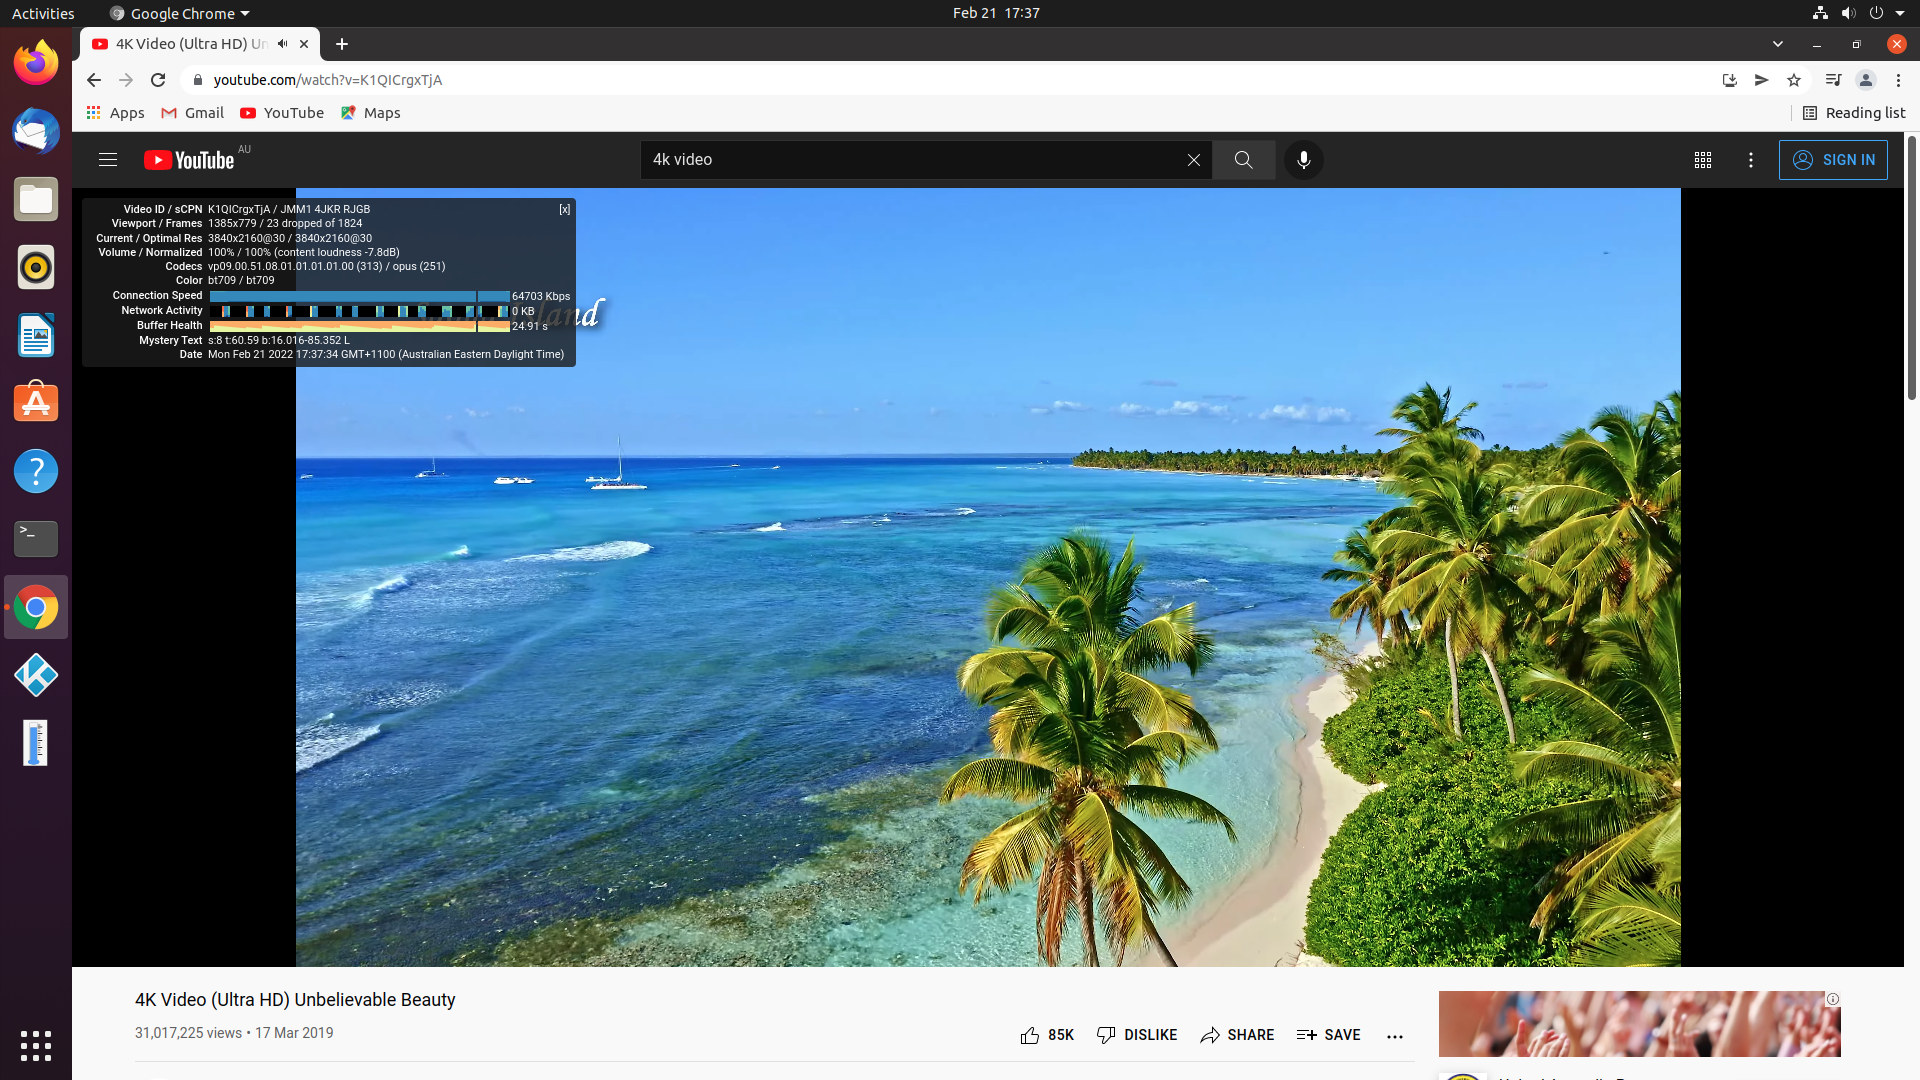The width and height of the screenshot is (1920, 1080).
Task: Open Activities overview
Action: [x=43, y=13]
